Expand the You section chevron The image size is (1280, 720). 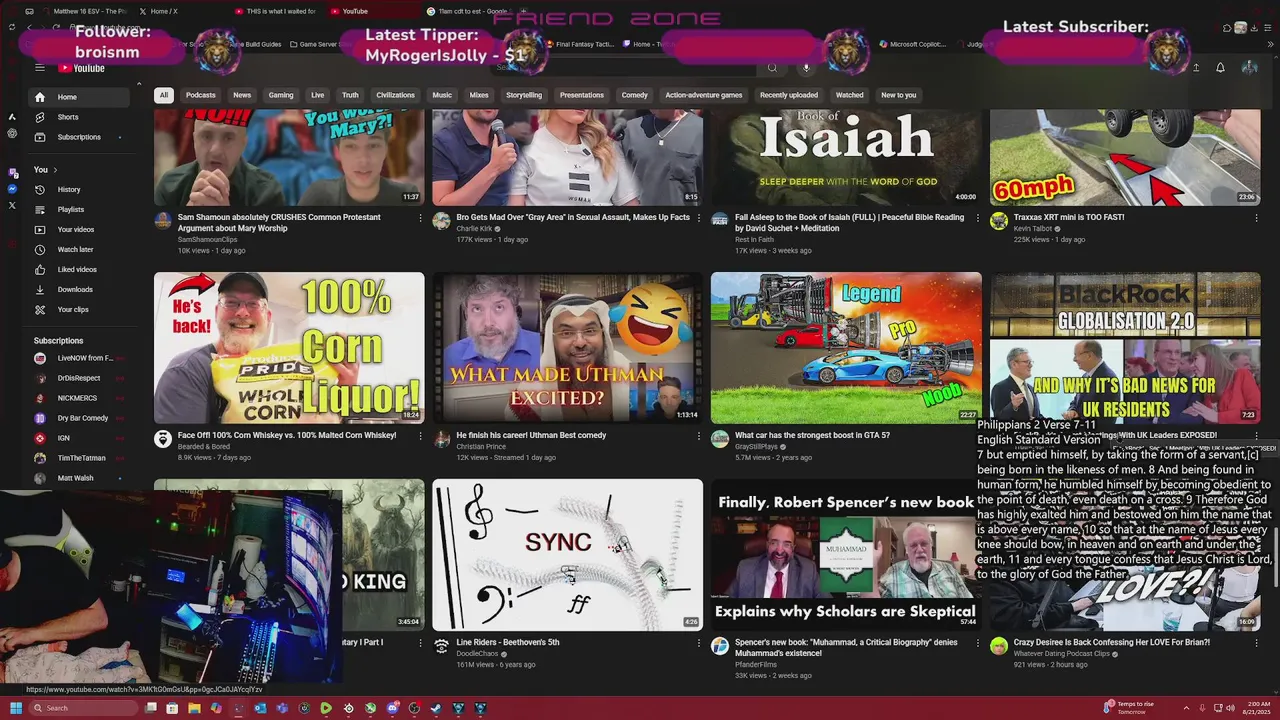(55, 170)
